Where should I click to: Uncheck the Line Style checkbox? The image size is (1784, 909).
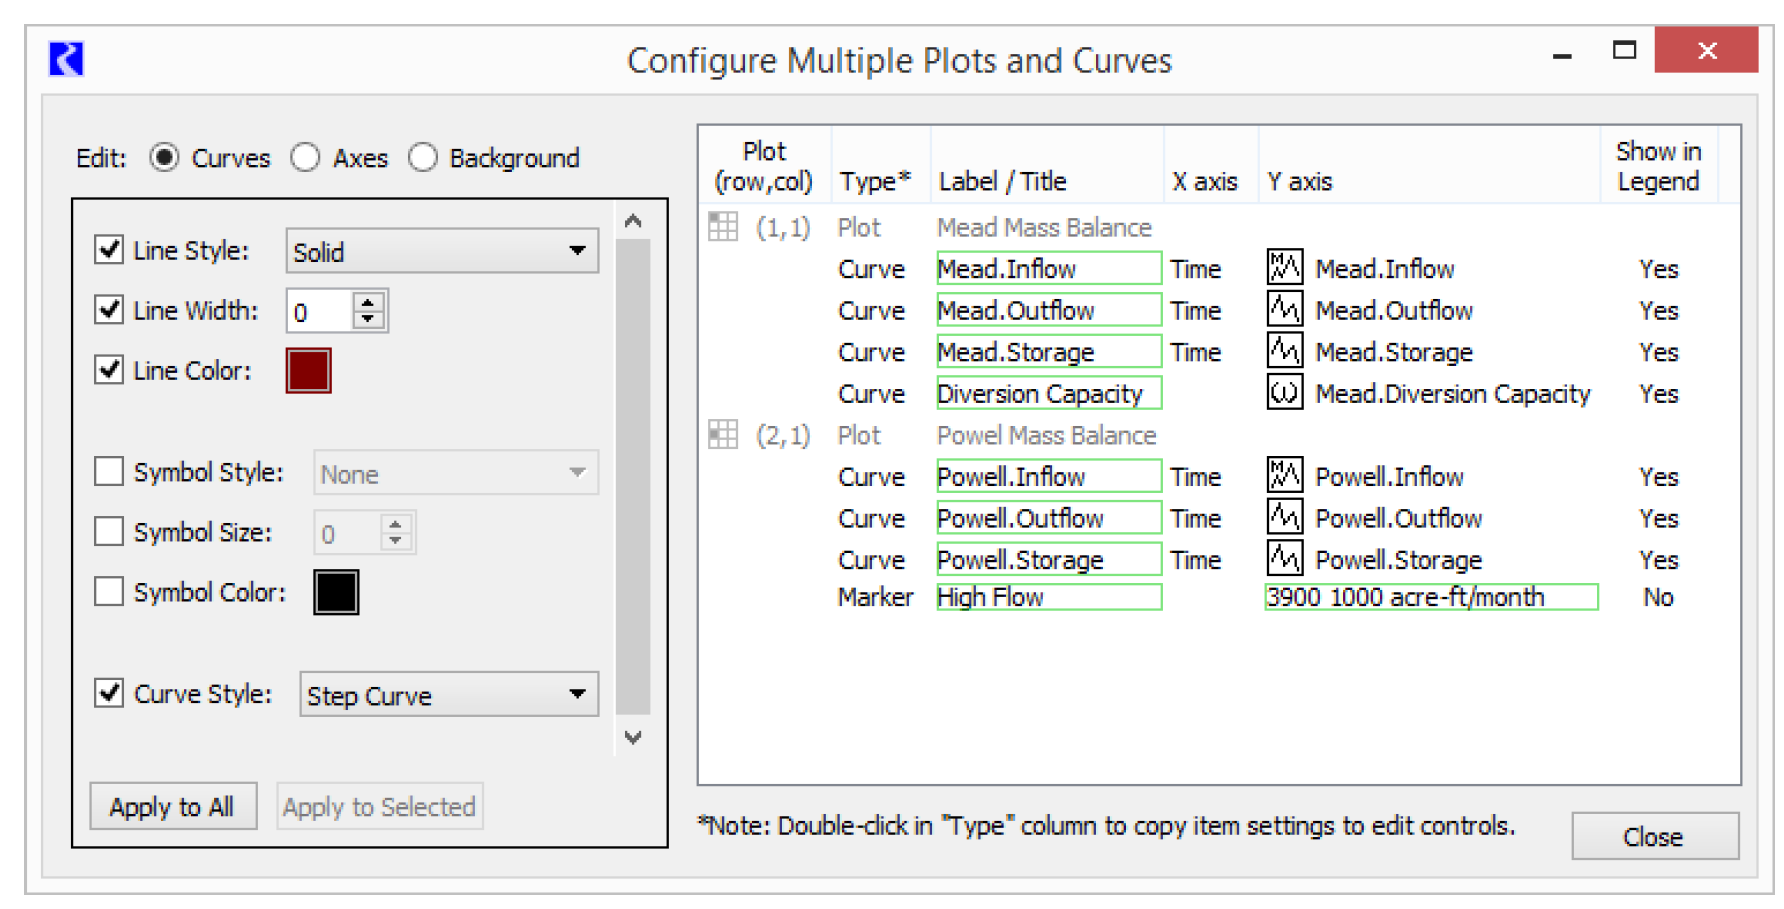coord(109,249)
